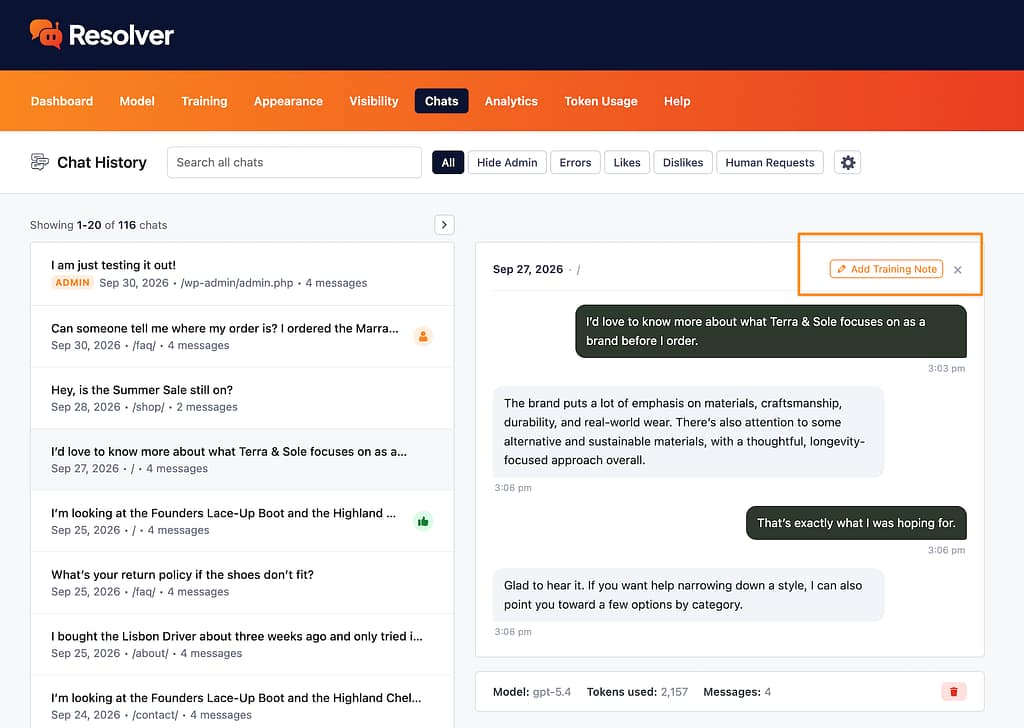Delete this chat with the trash icon
Screen dimensions: 1024x728
pos(953,691)
